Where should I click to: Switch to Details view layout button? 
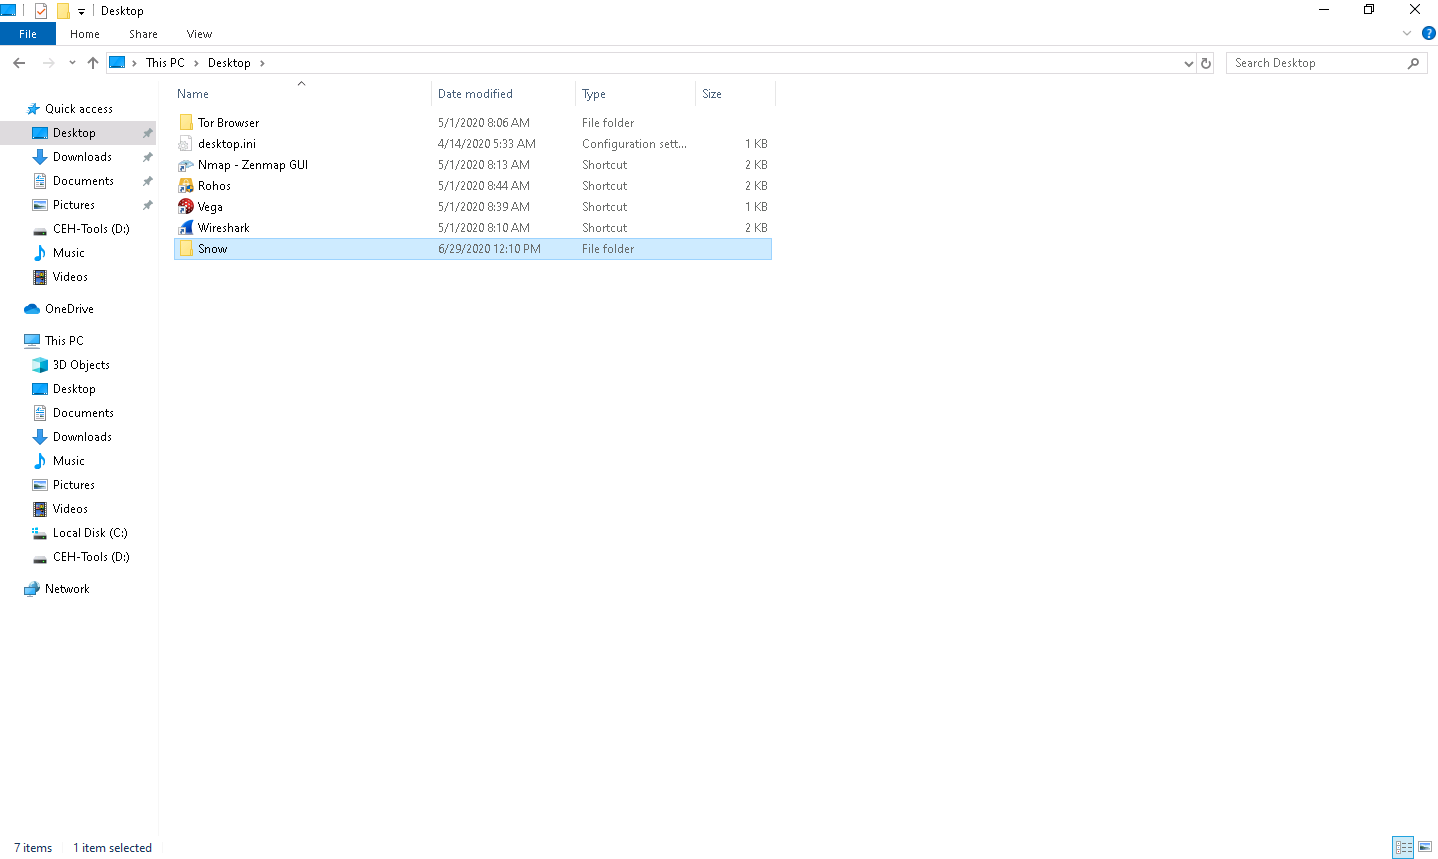pyautogui.click(x=1403, y=847)
